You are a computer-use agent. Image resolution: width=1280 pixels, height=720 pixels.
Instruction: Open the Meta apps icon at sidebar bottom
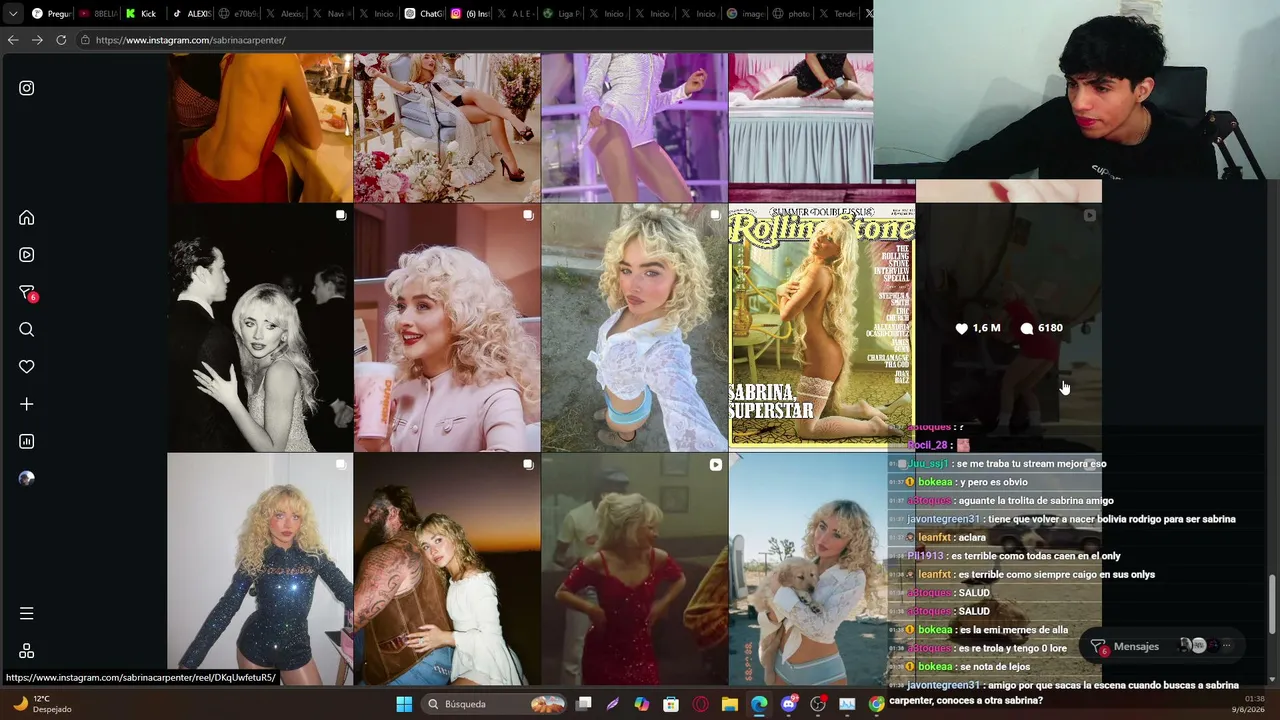[x=27, y=651]
